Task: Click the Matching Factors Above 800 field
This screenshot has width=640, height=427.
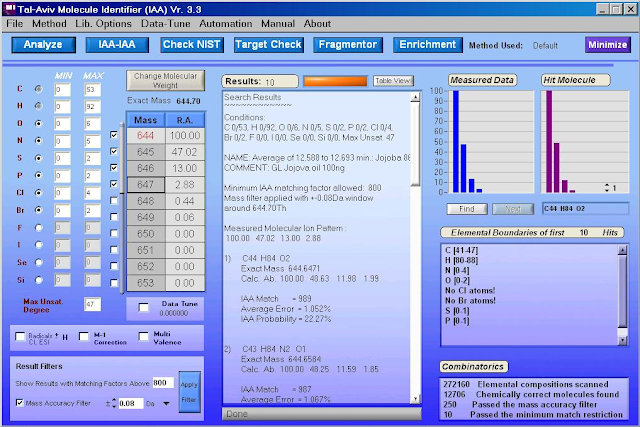Action: pos(163,383)
